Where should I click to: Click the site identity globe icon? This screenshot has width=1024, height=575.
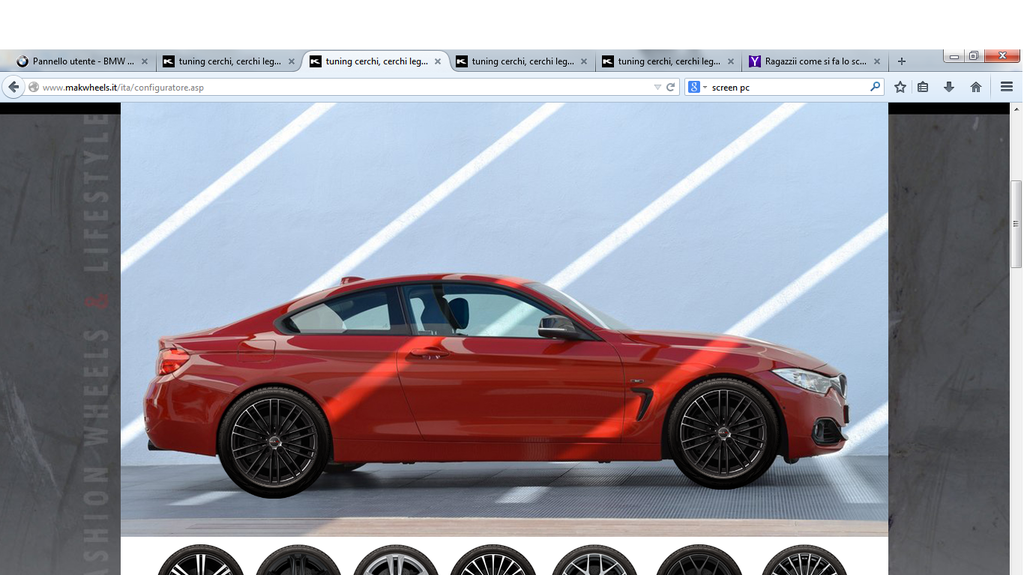click(33, 87)
